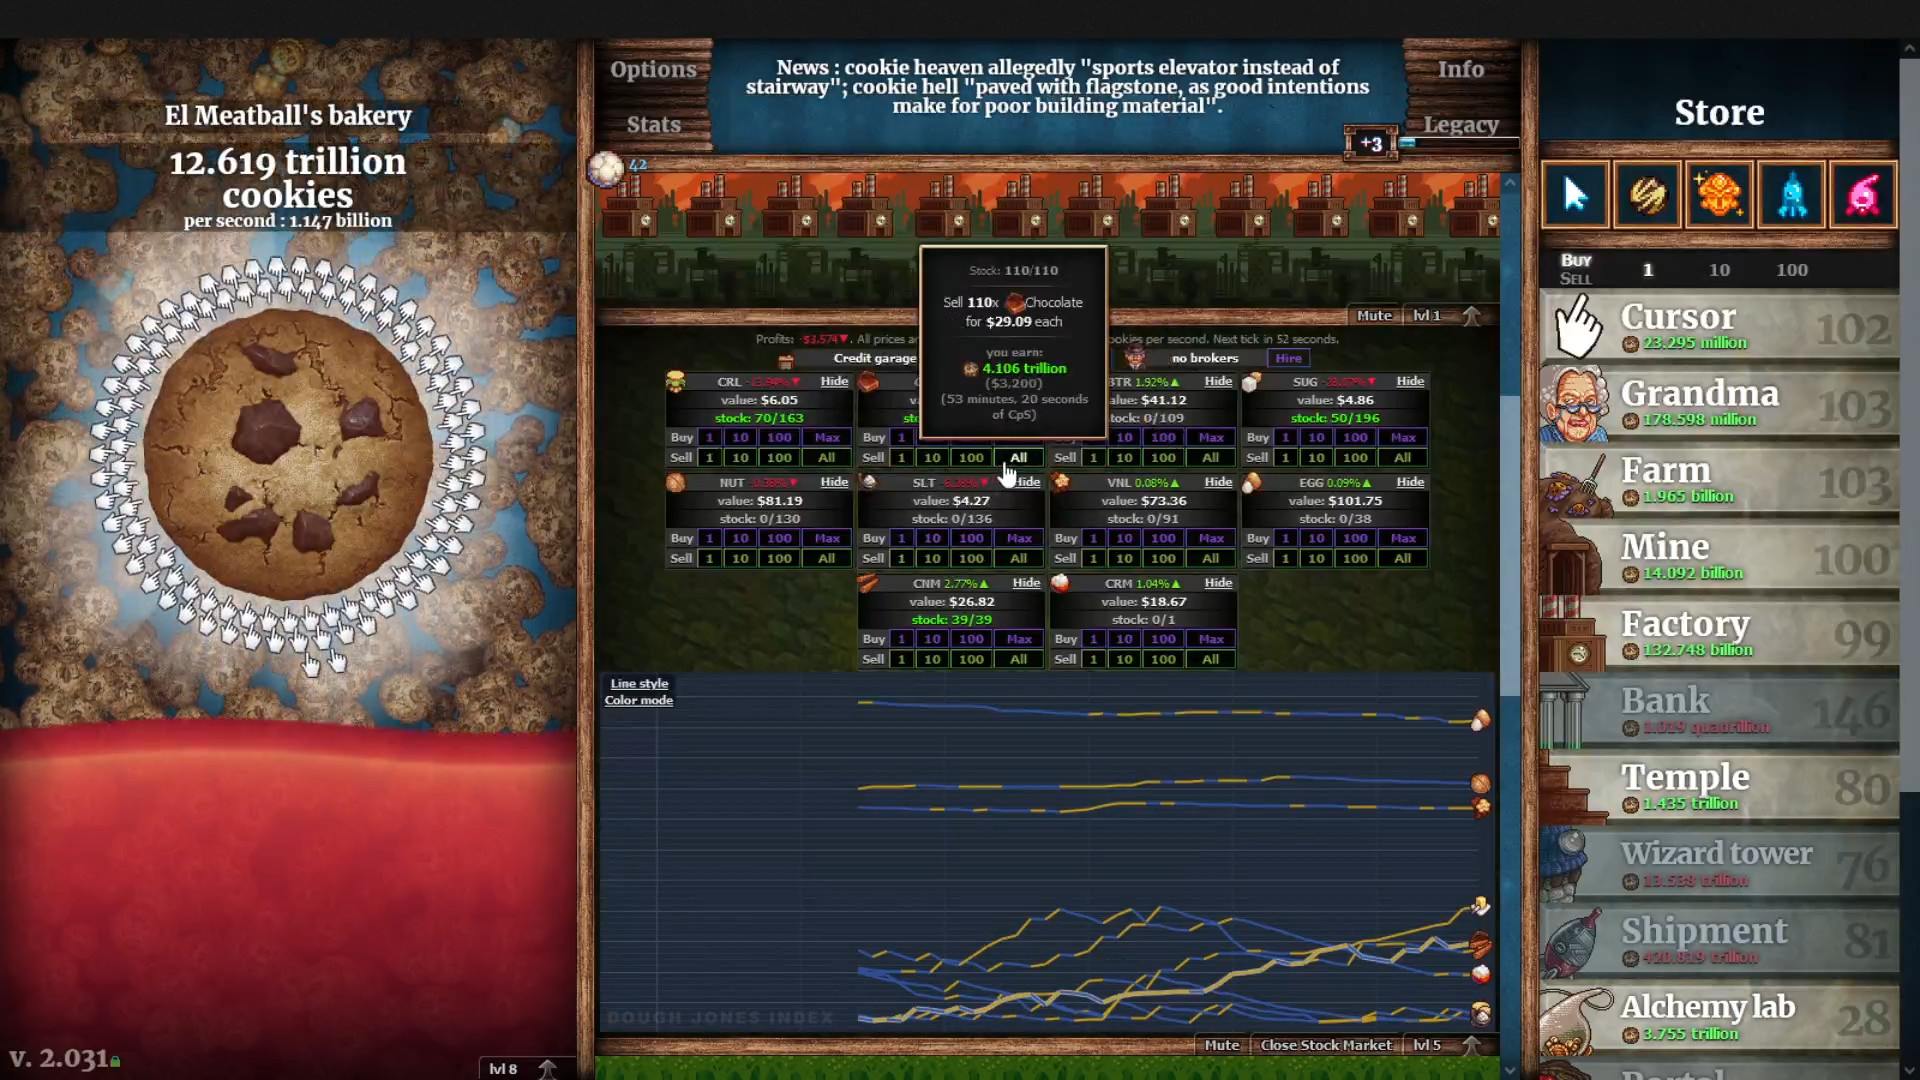Click Sell All Chocolate stocks button
Viewport: 1920px width, 1080px height.
pyautogui.click(x=1018, y=458)
